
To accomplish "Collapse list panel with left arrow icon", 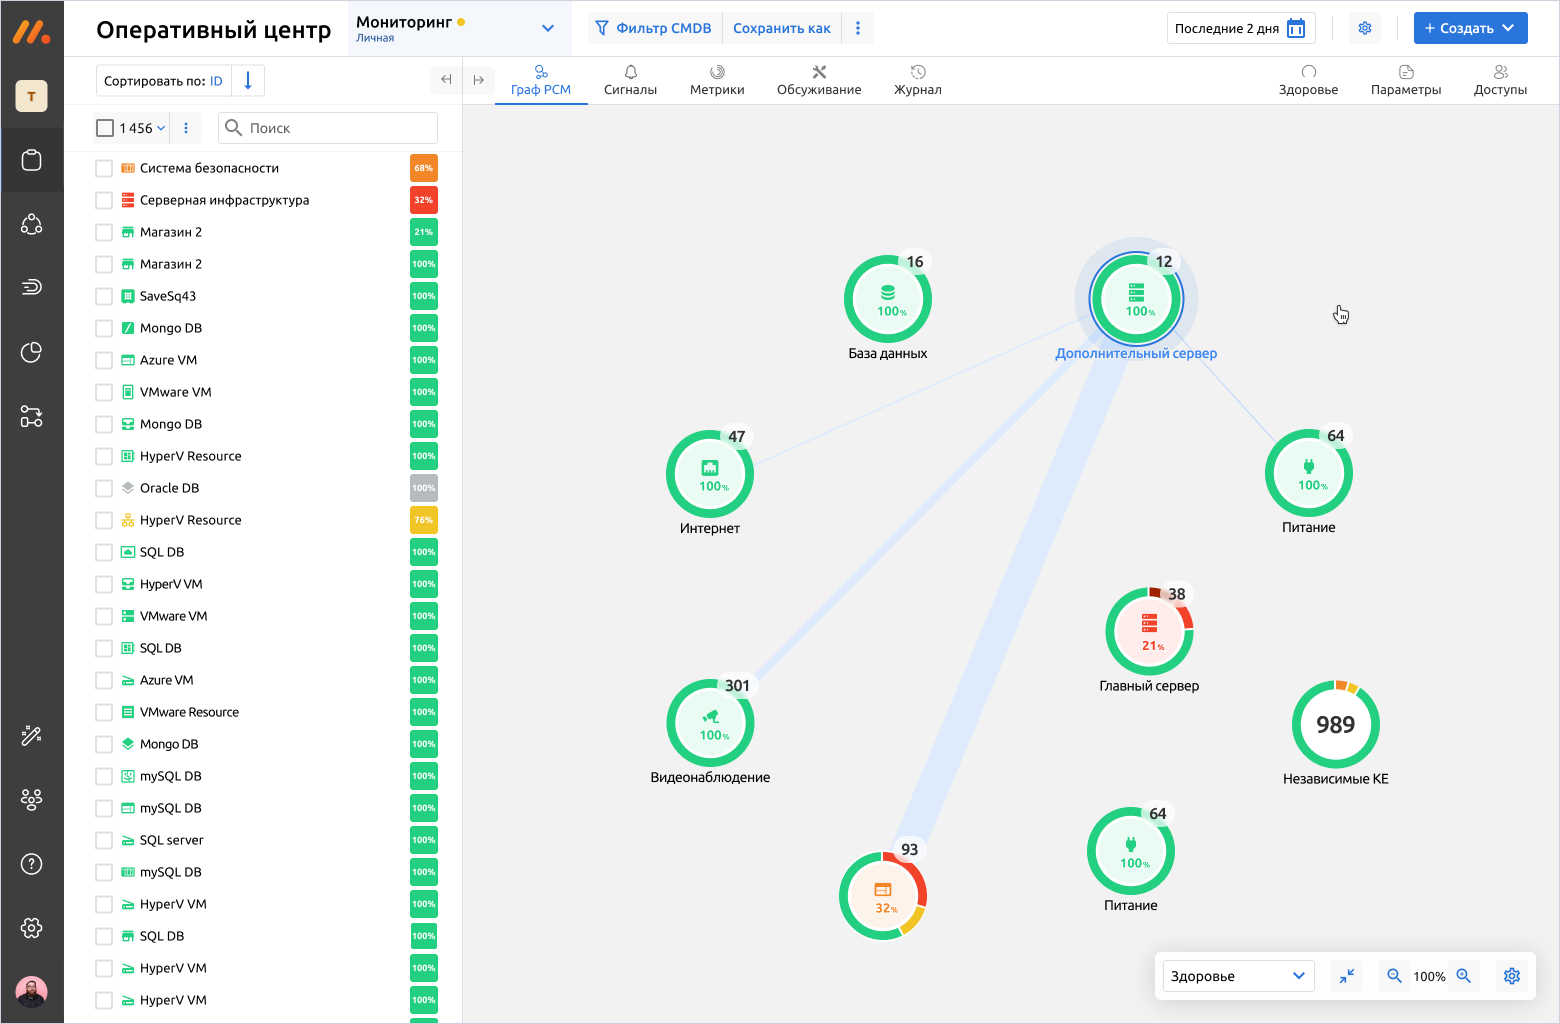I will click(x=446, y=80).
